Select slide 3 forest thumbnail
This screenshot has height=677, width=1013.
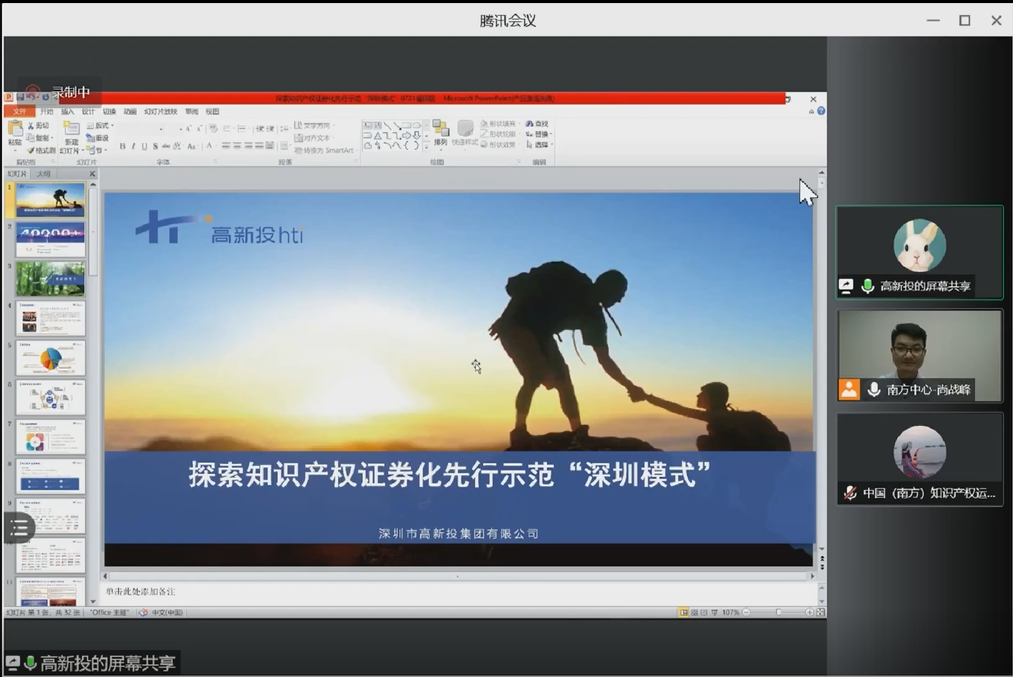pos(50,279)
